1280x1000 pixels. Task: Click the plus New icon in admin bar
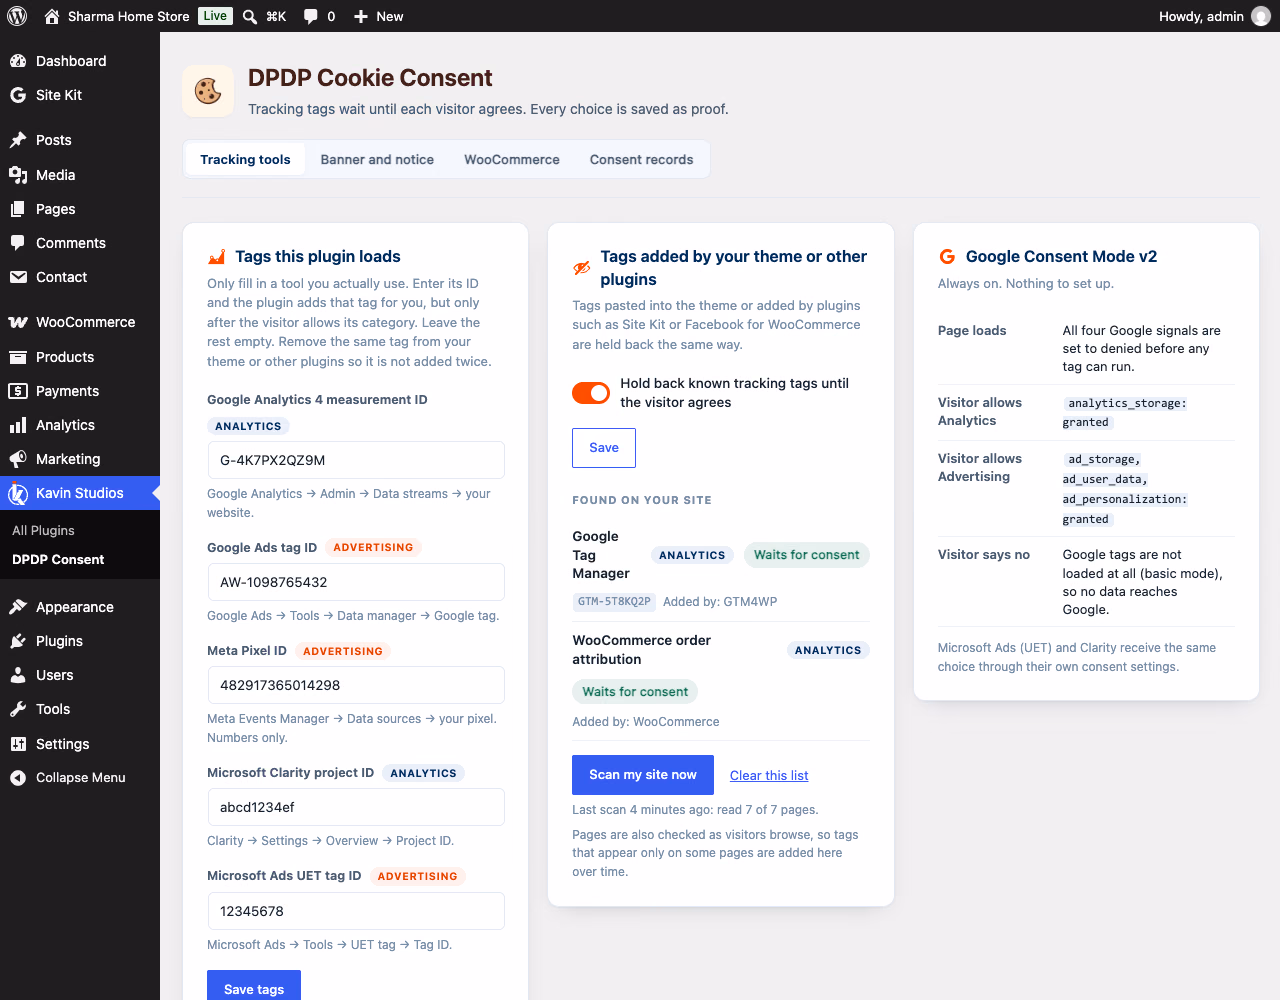click(x=361, y=16)
